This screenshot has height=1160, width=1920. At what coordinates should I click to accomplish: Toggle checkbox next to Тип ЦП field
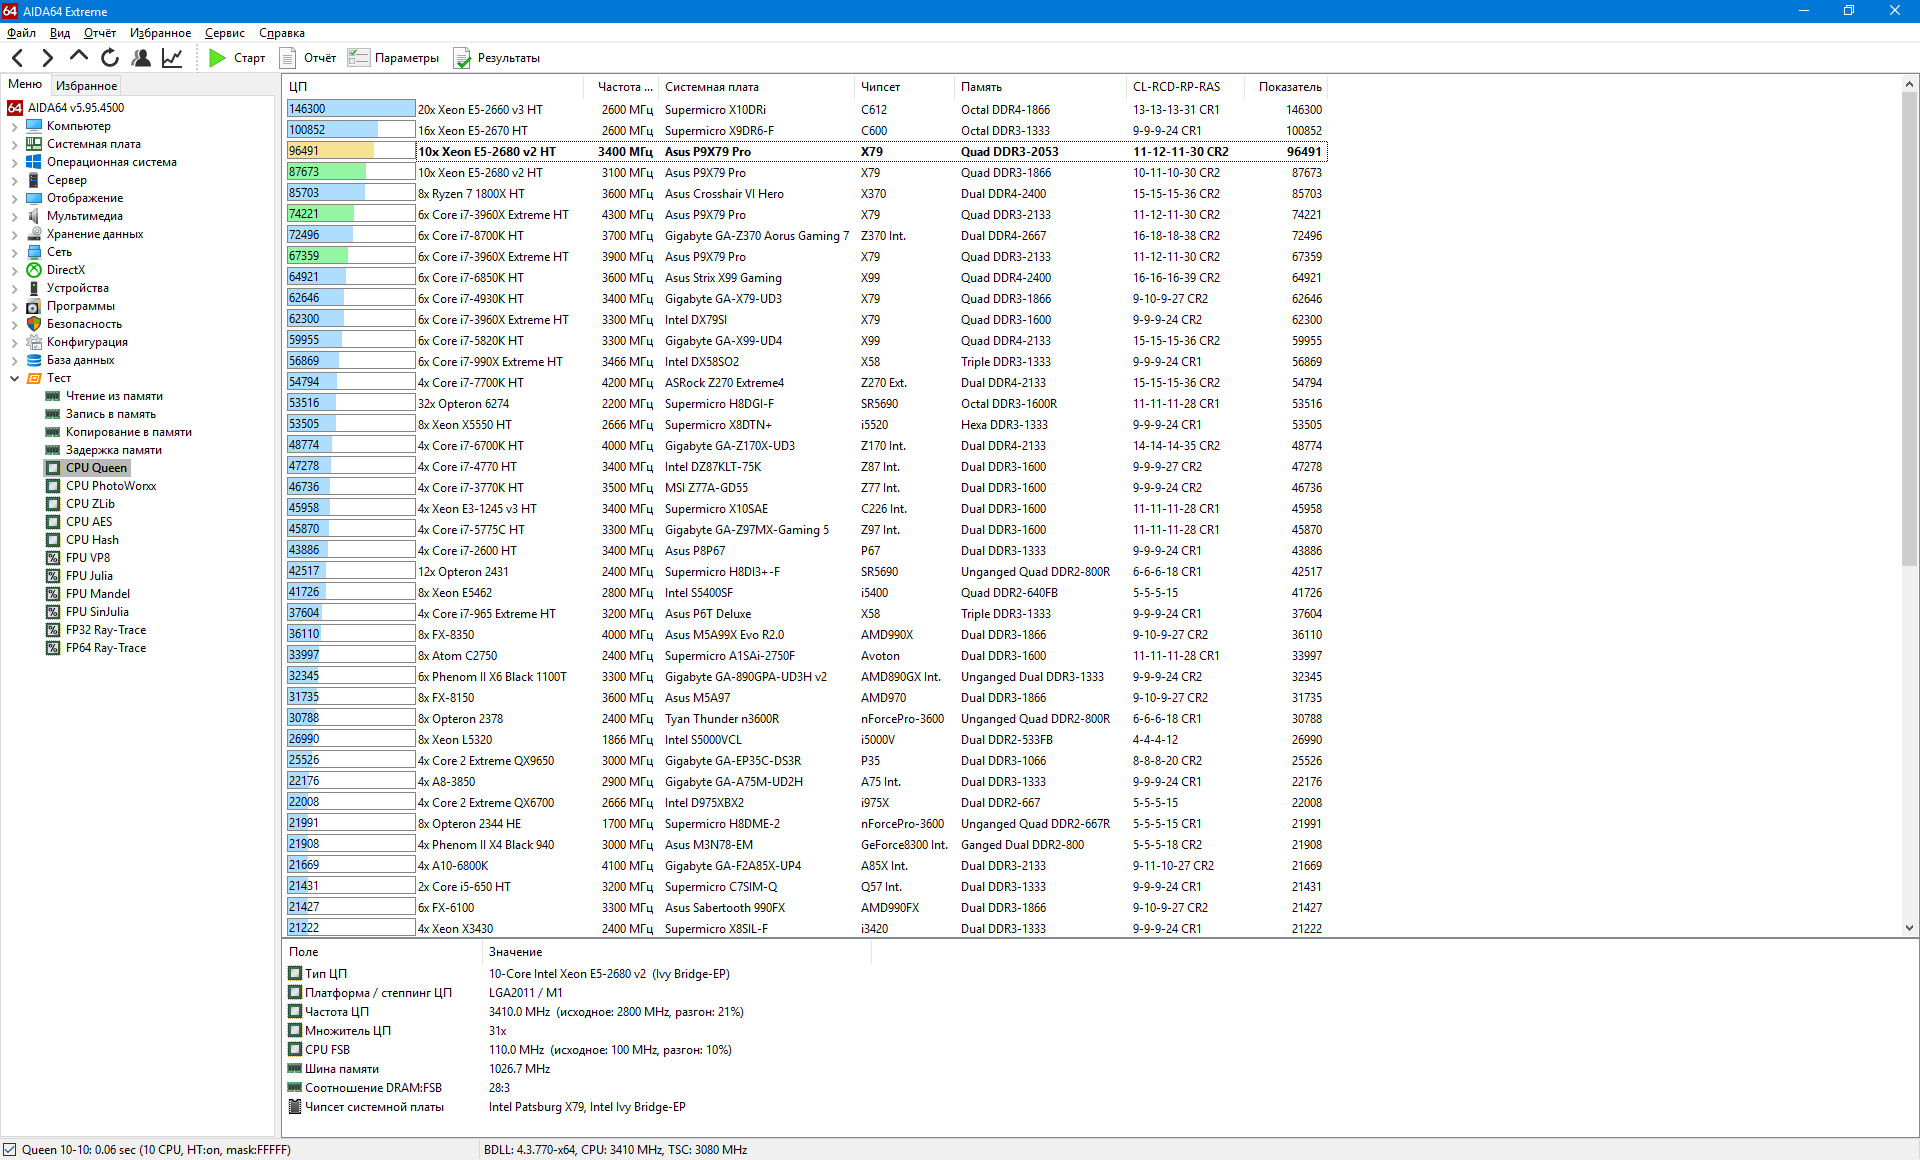295,973
